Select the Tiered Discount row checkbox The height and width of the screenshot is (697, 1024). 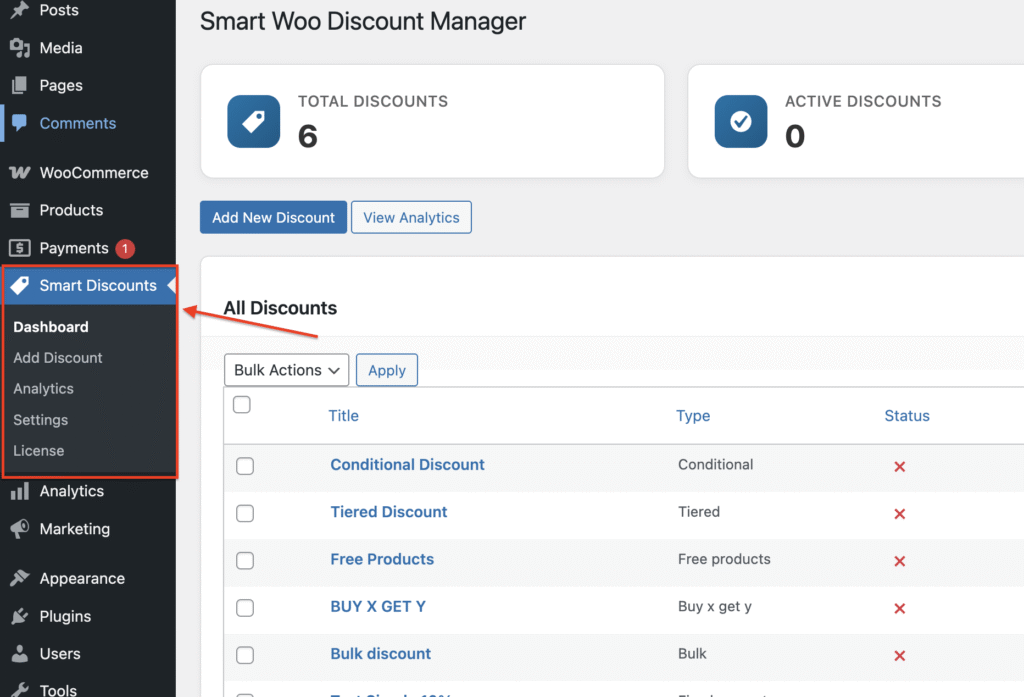pyautogui.click(x=245, y=513)
